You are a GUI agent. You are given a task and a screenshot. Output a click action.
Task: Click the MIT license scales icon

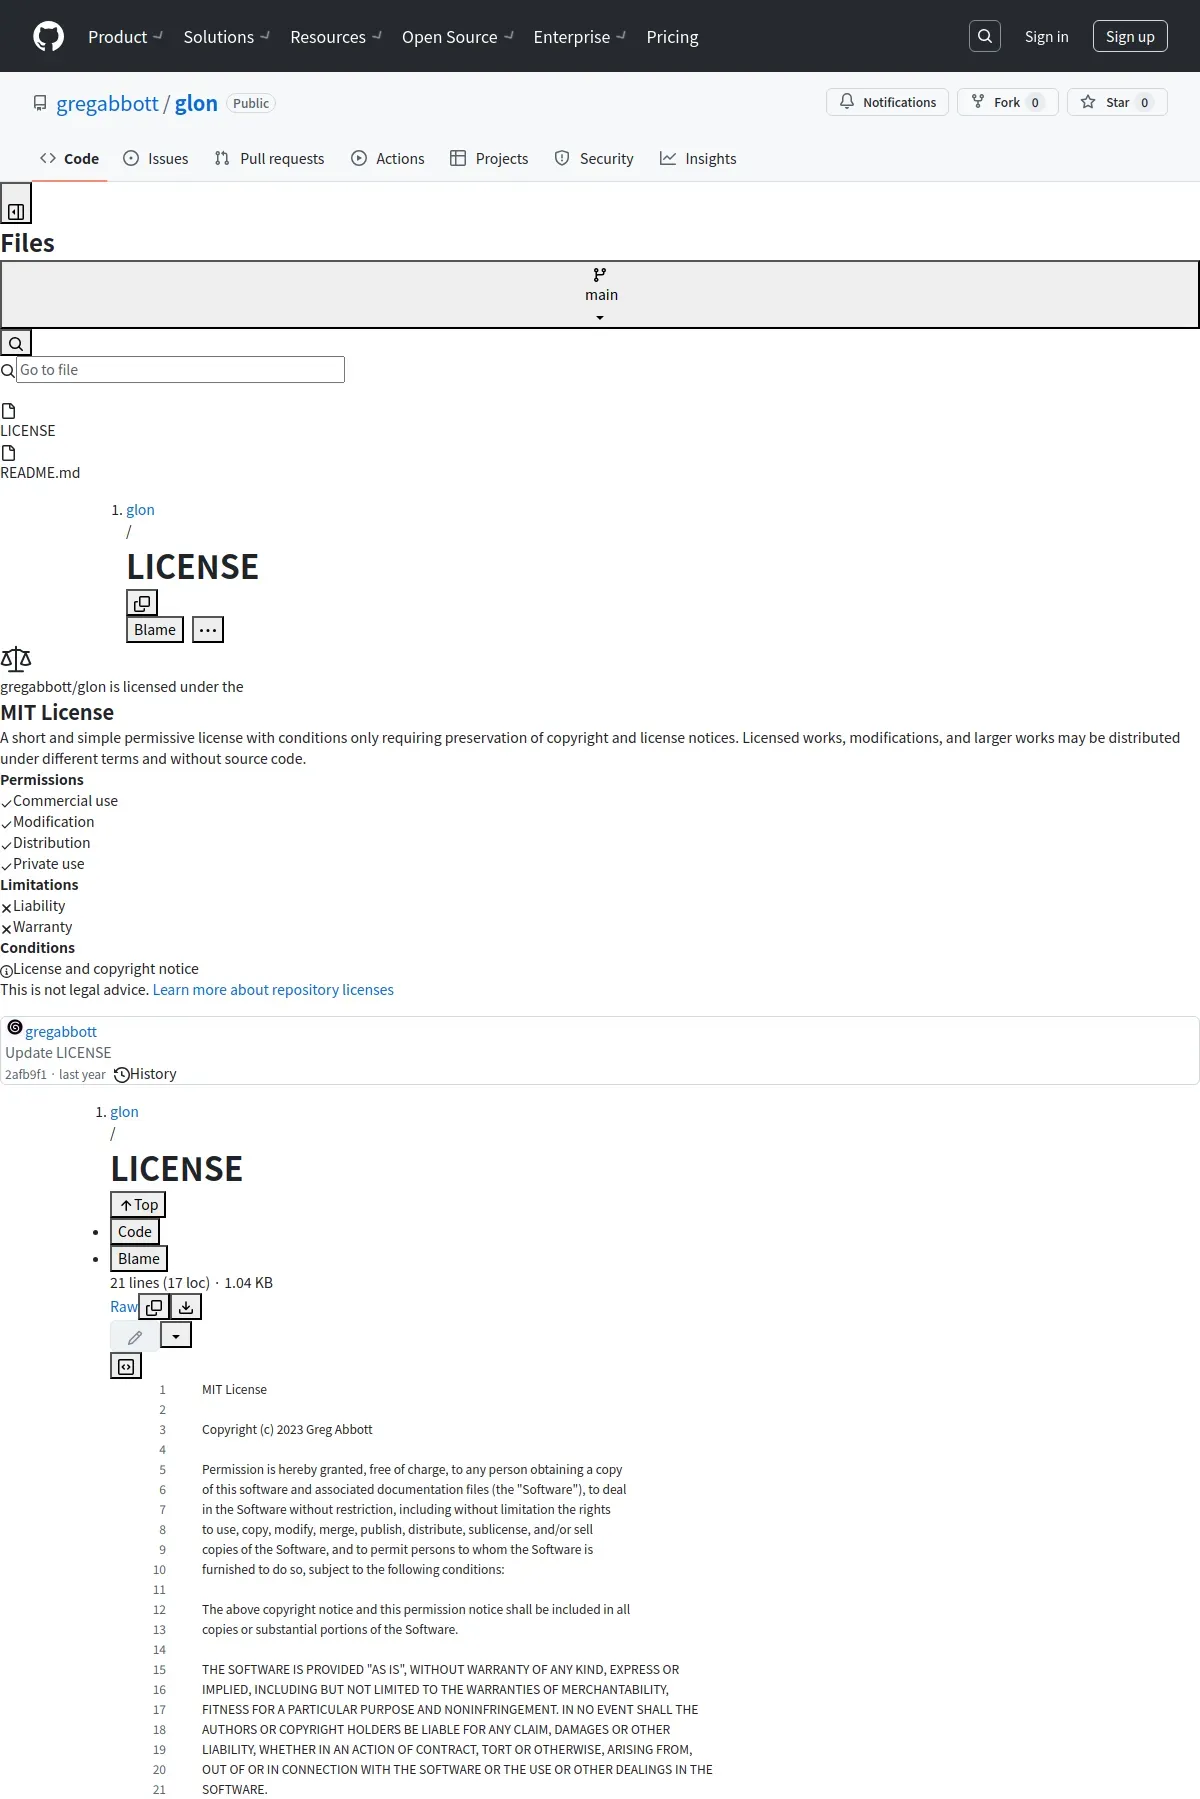point(16,658)
